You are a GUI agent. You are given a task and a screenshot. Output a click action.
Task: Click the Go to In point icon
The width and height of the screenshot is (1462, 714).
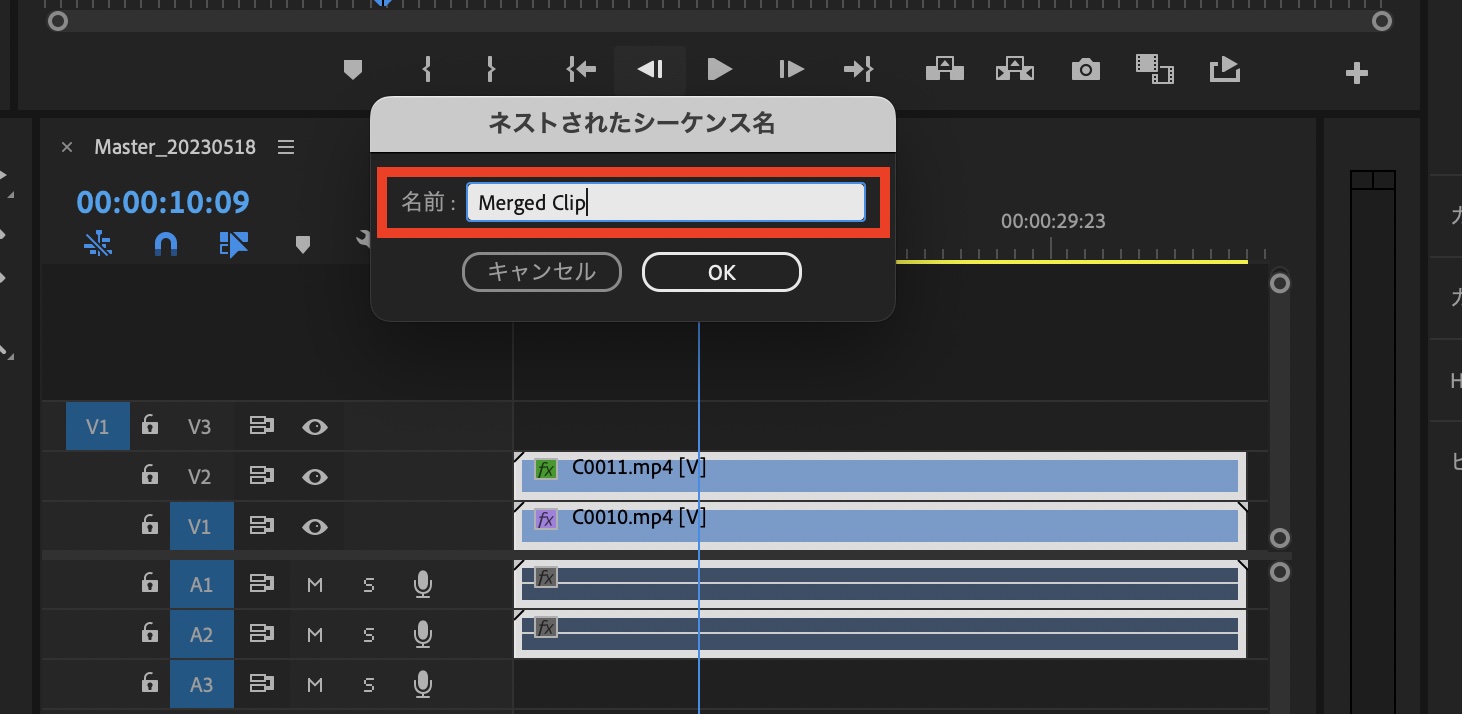(x=581, y=69)
